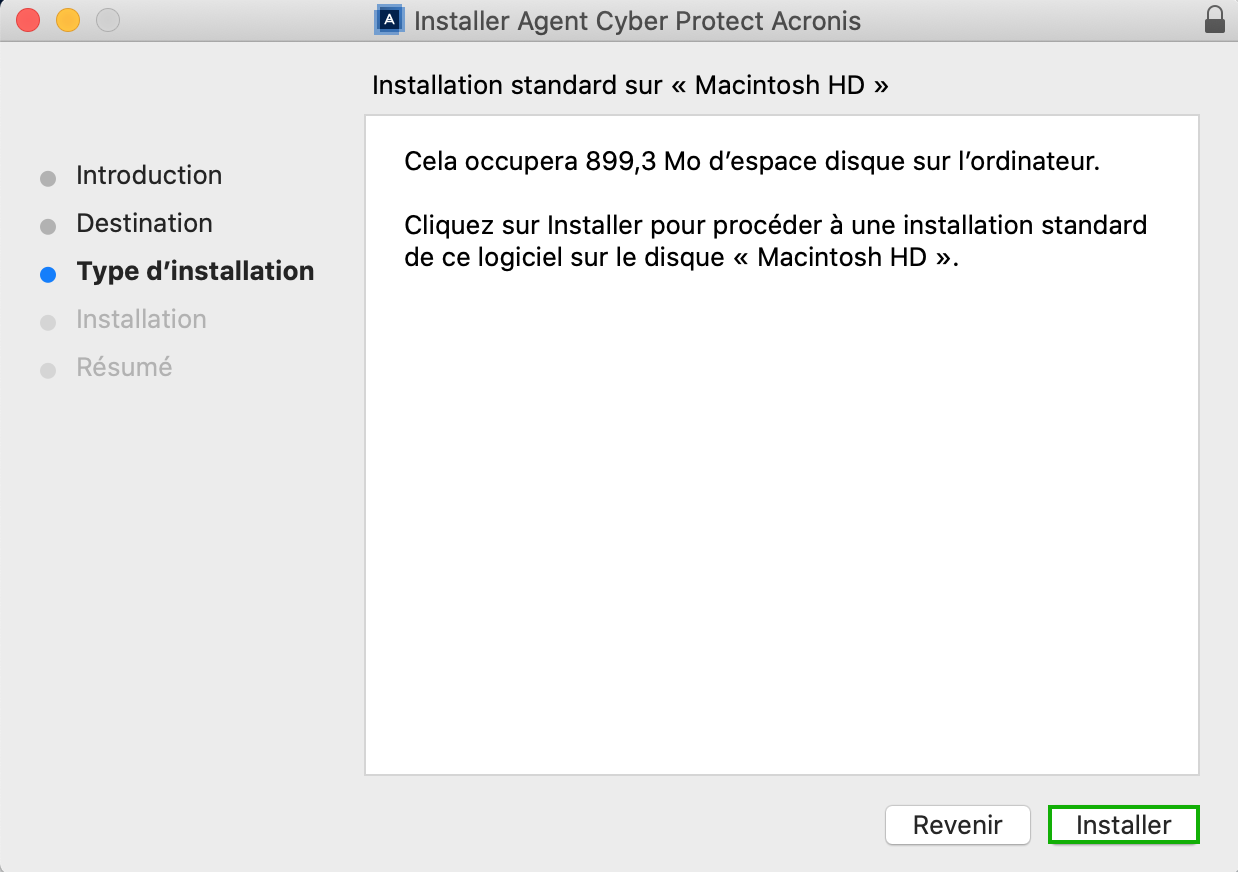Click the Installation standard heading
1238x872 pixels.
[630, 85]
